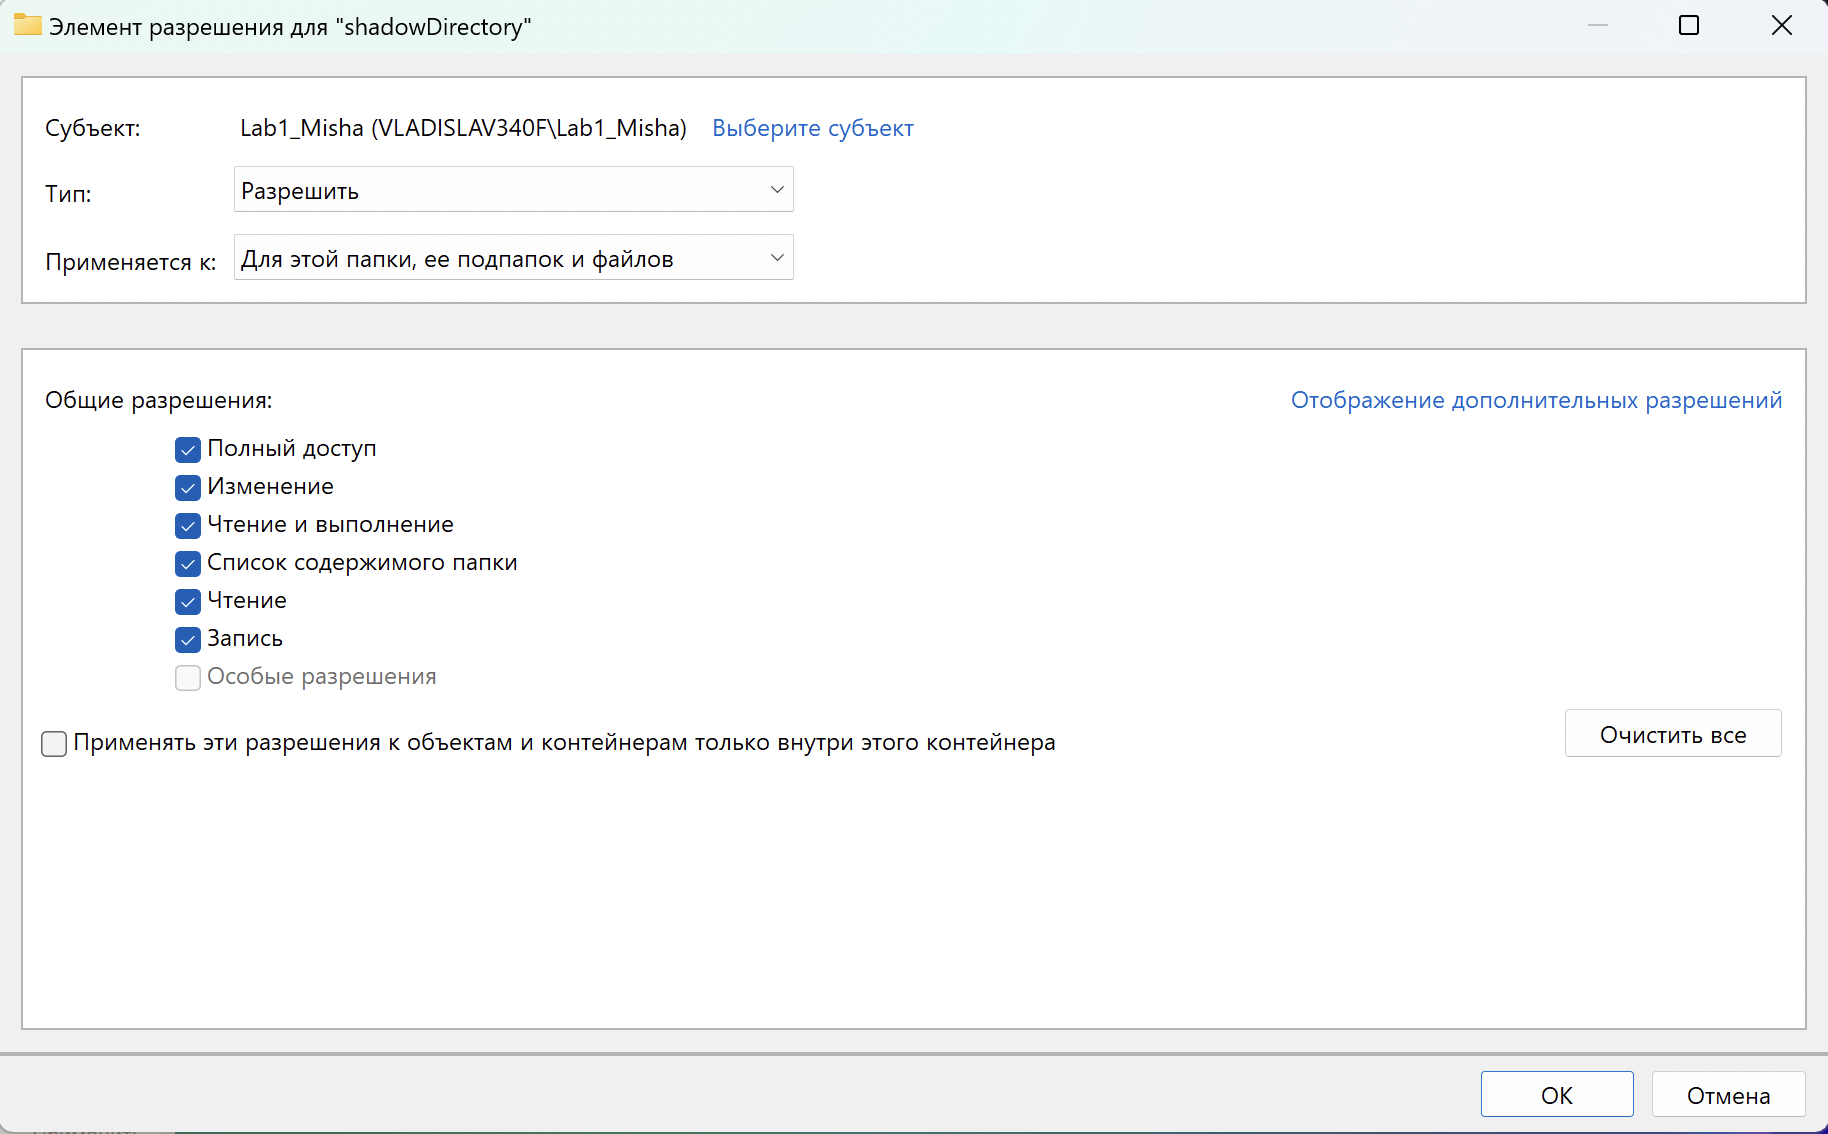Minimize the dialog window
The width and height of the screenshot is (1828, 1134).
pos(1598,26)
